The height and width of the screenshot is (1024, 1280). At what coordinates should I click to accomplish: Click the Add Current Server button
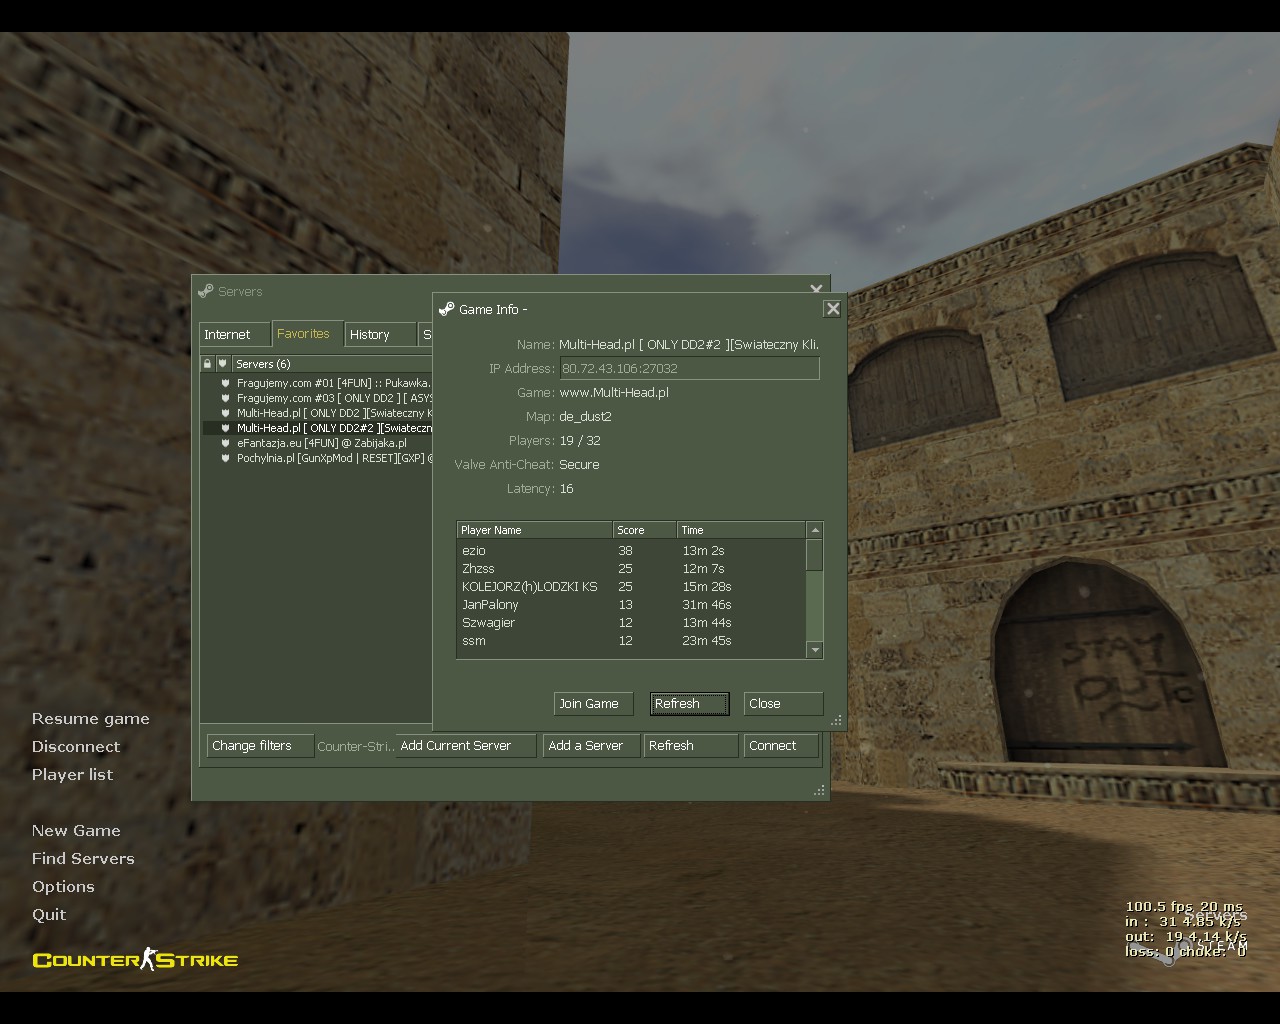click(x=466, y=746)
